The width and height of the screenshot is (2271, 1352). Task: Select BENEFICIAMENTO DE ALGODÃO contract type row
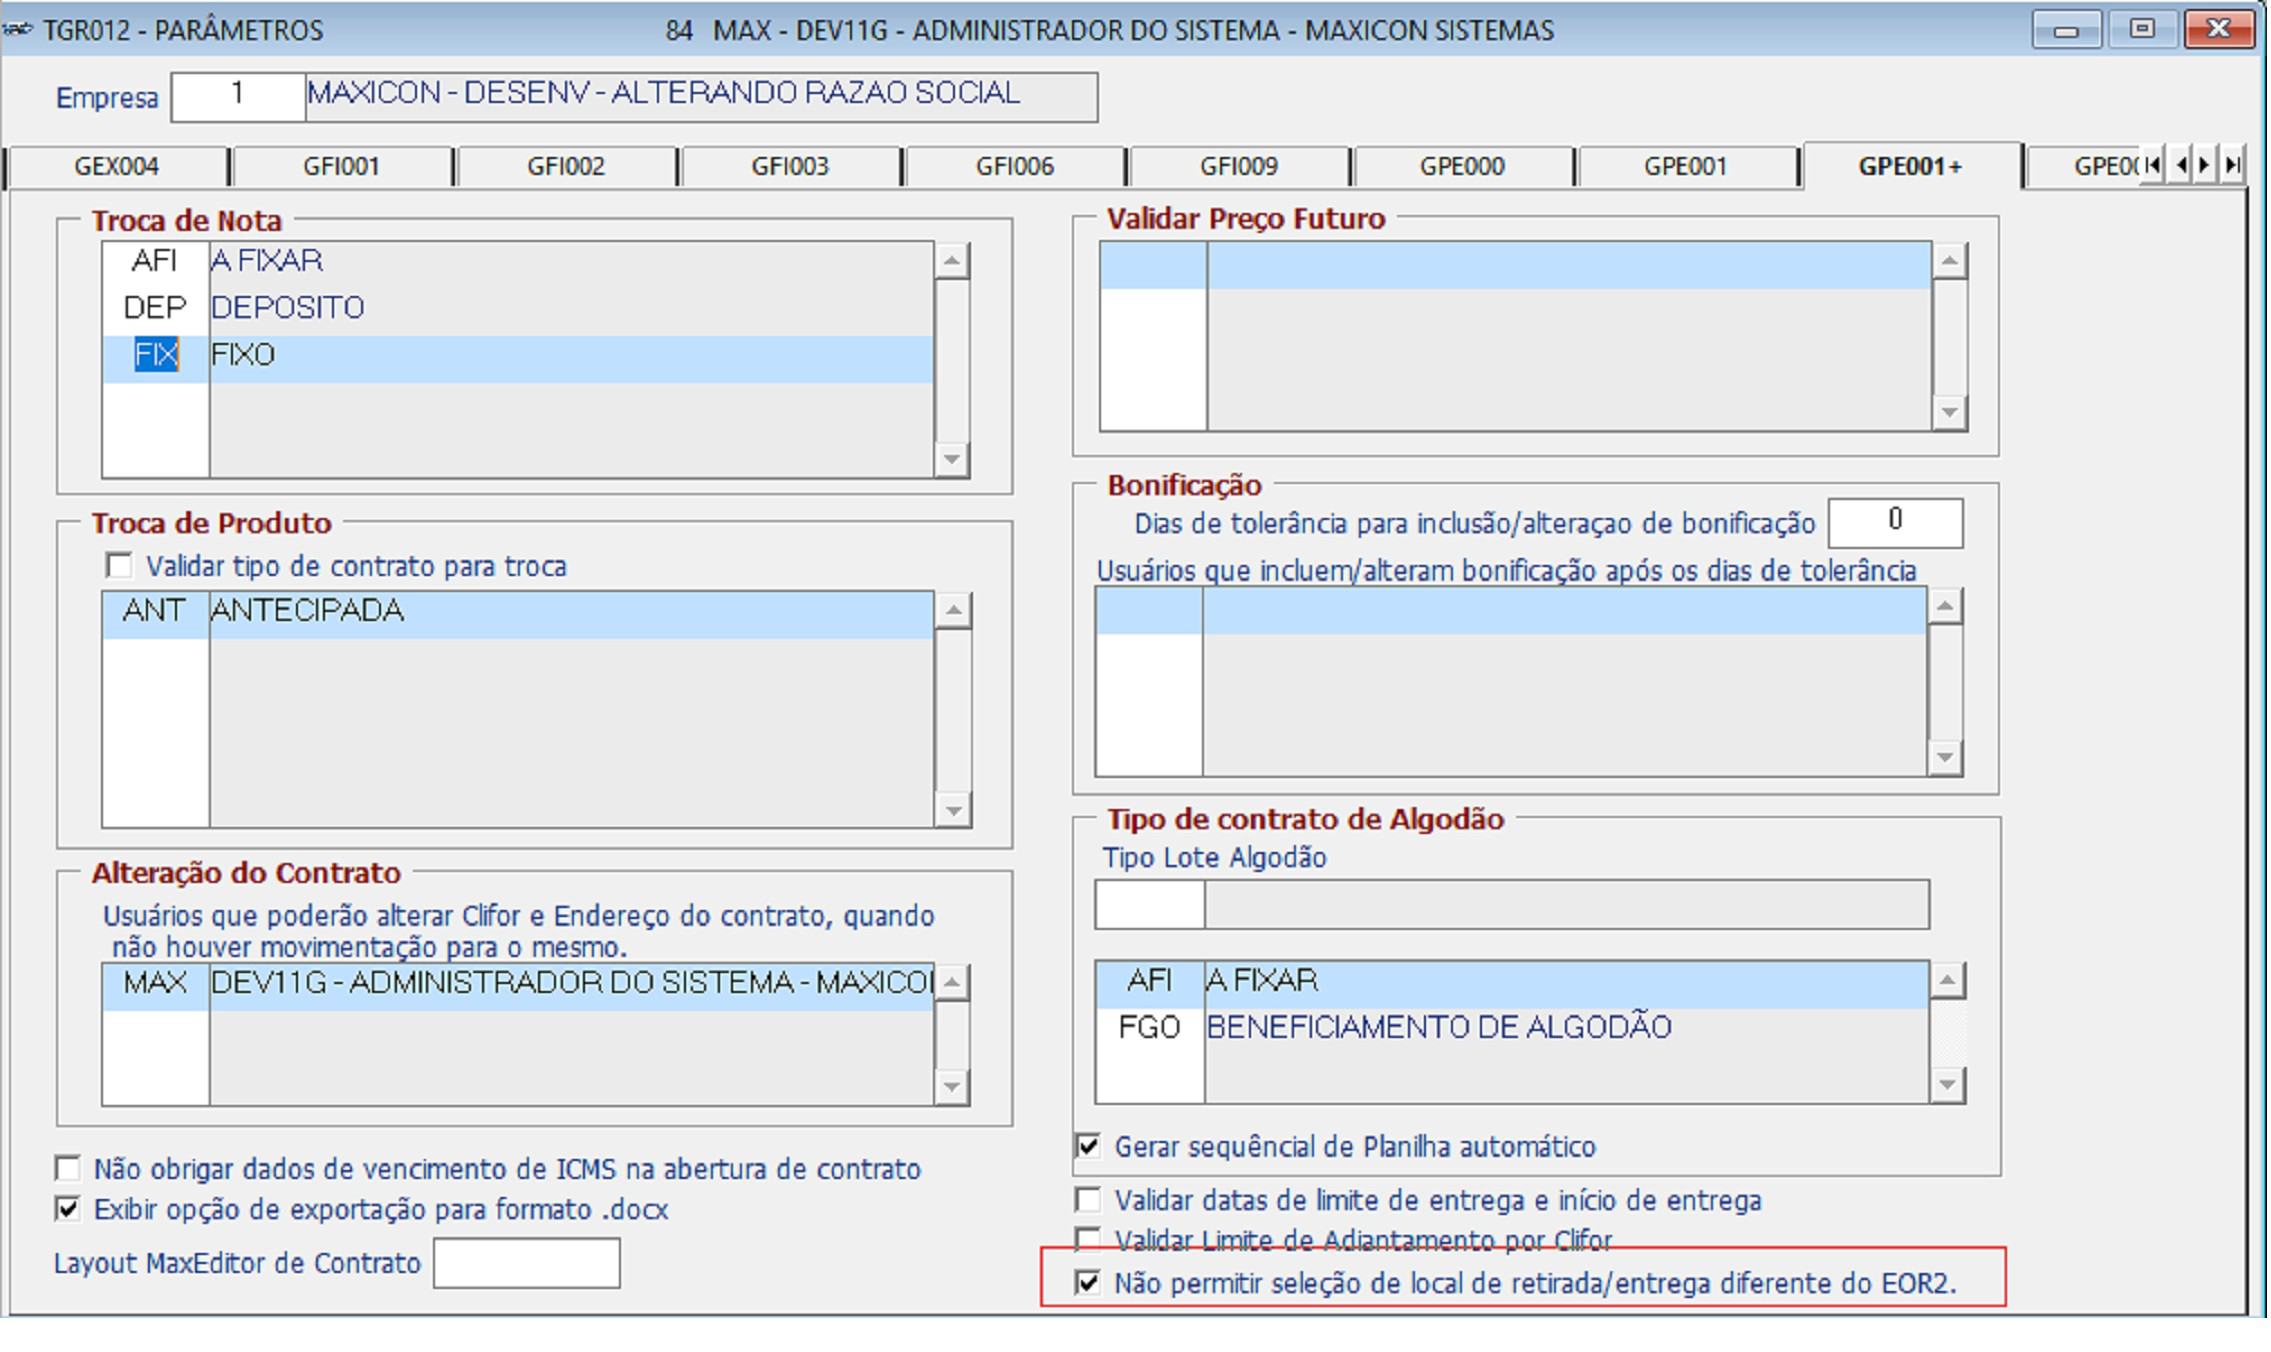(x=1512, y=1028)
